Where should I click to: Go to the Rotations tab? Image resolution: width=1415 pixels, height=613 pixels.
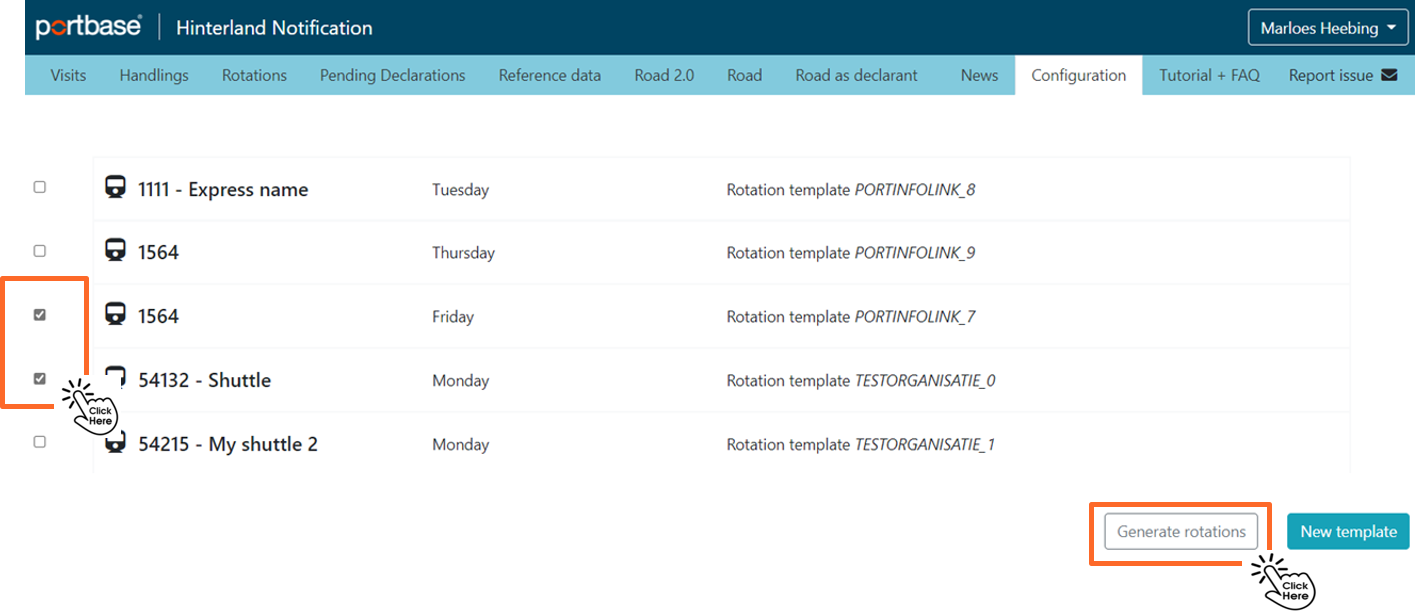pyautogui.click(x=254, y=75)
